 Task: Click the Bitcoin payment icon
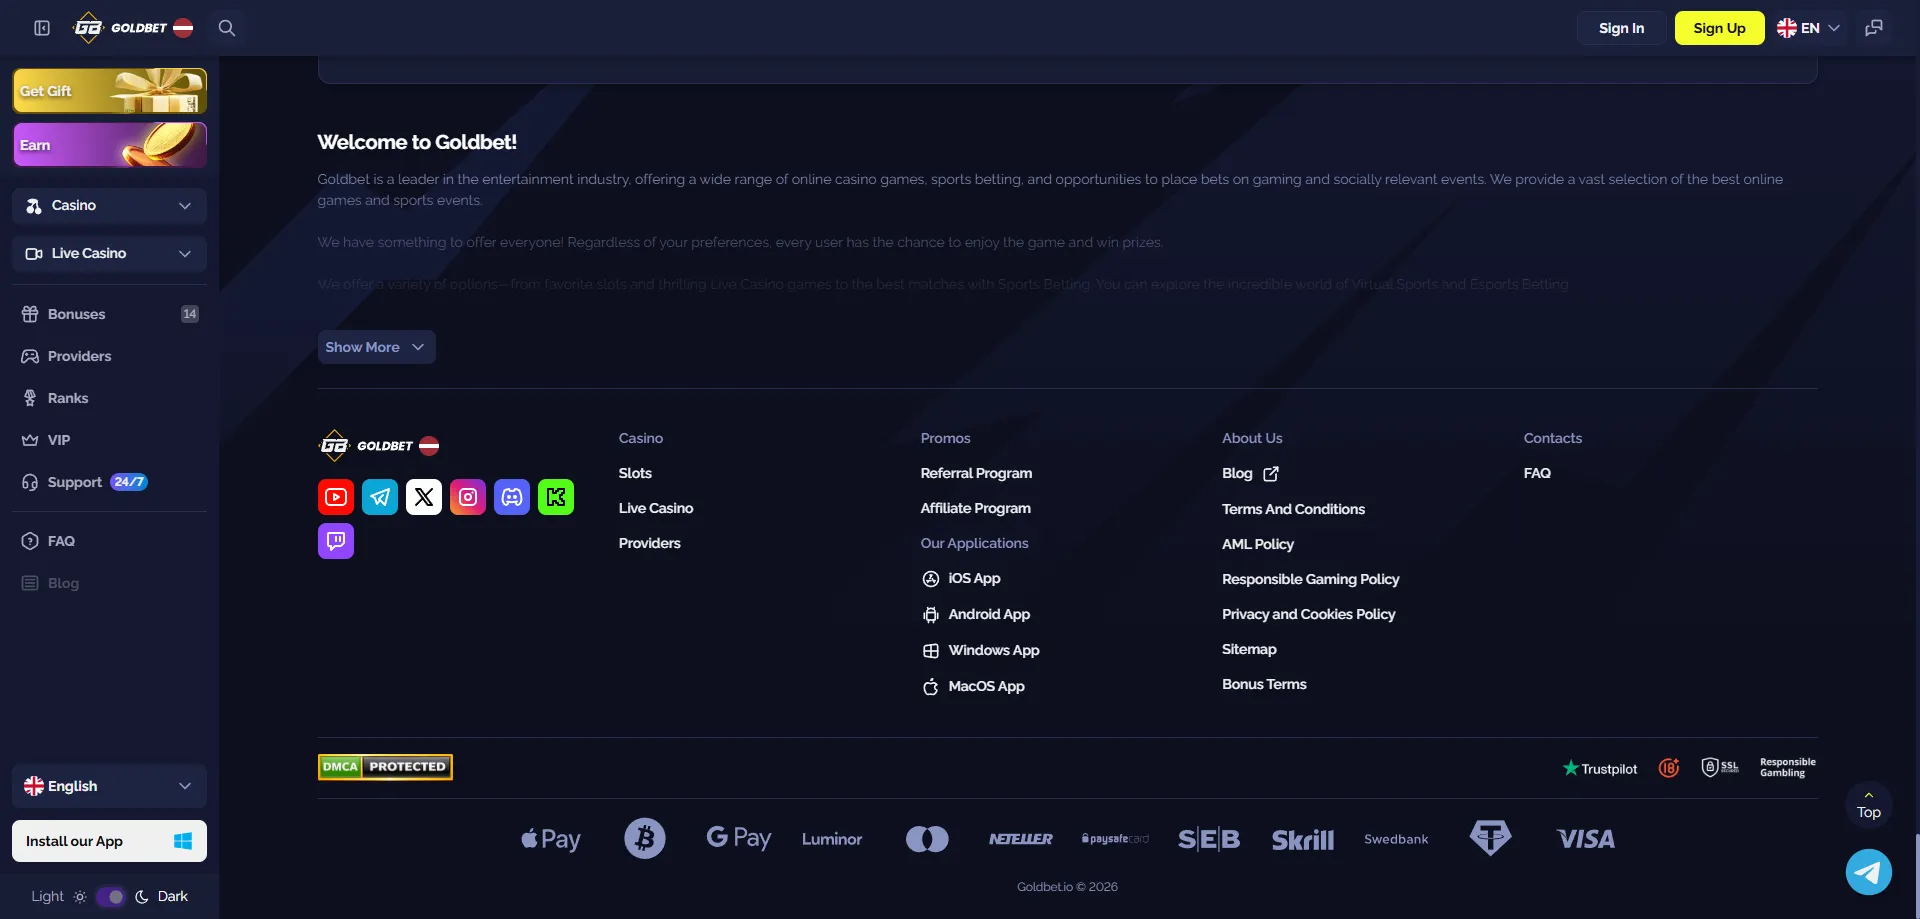coord(645,838)
